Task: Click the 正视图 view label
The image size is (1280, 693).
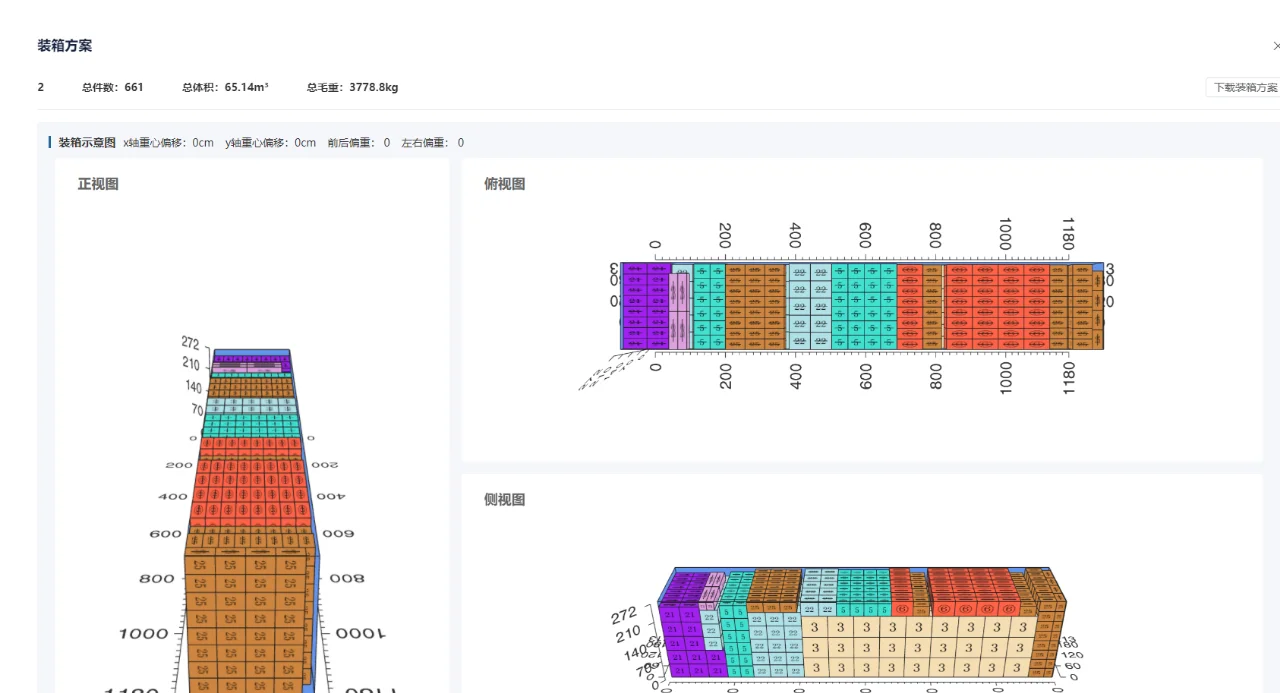Action: (96, 184)
